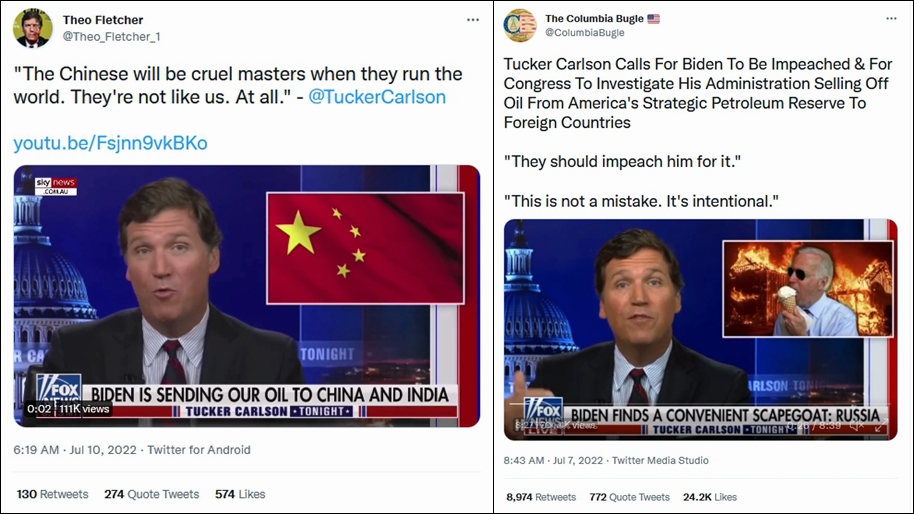View the 574 Likes list
The width and height of the screenshot is (914, 514).
point(240,494)
